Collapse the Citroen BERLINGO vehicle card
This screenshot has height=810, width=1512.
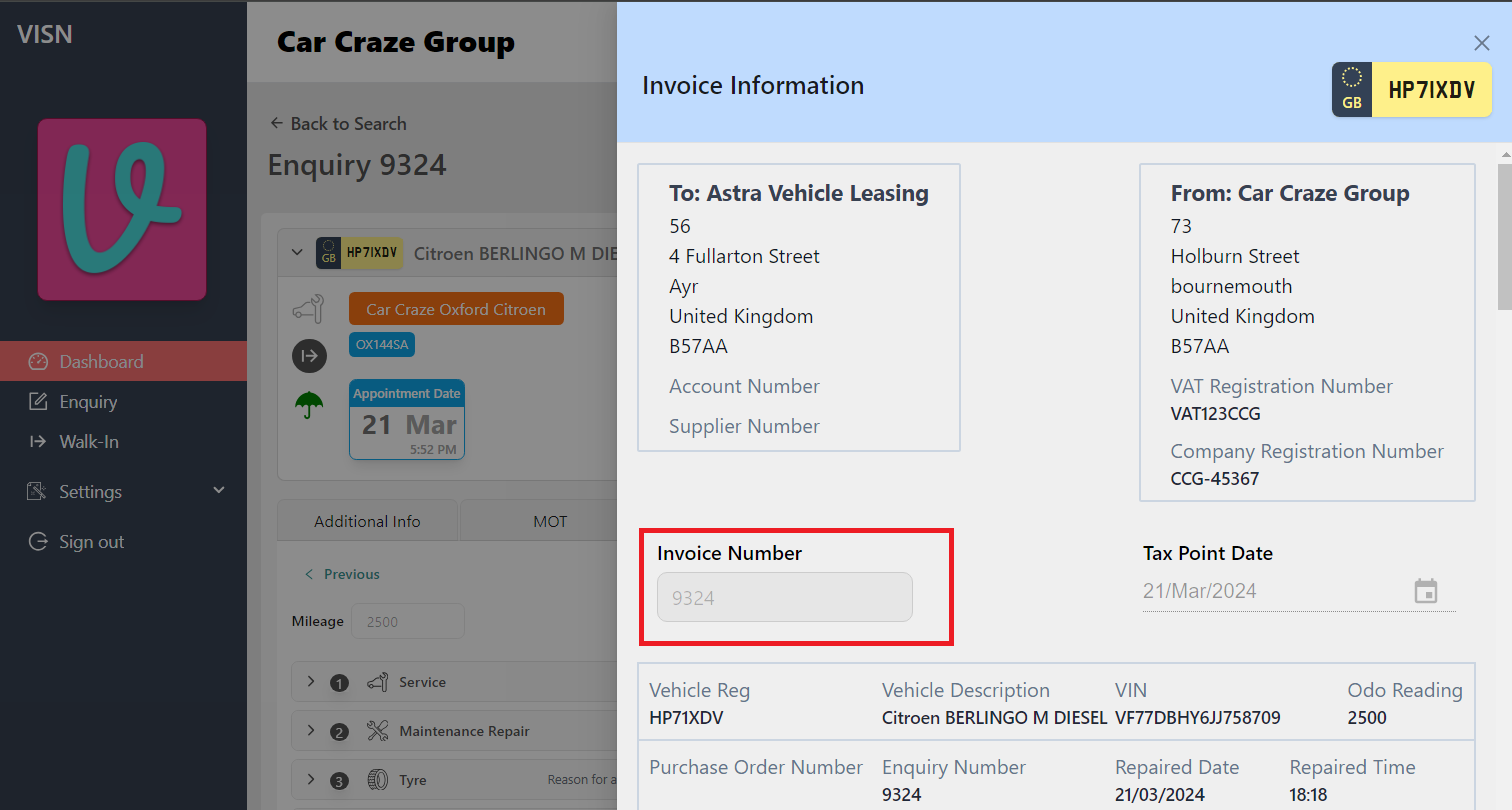[297, 253]
